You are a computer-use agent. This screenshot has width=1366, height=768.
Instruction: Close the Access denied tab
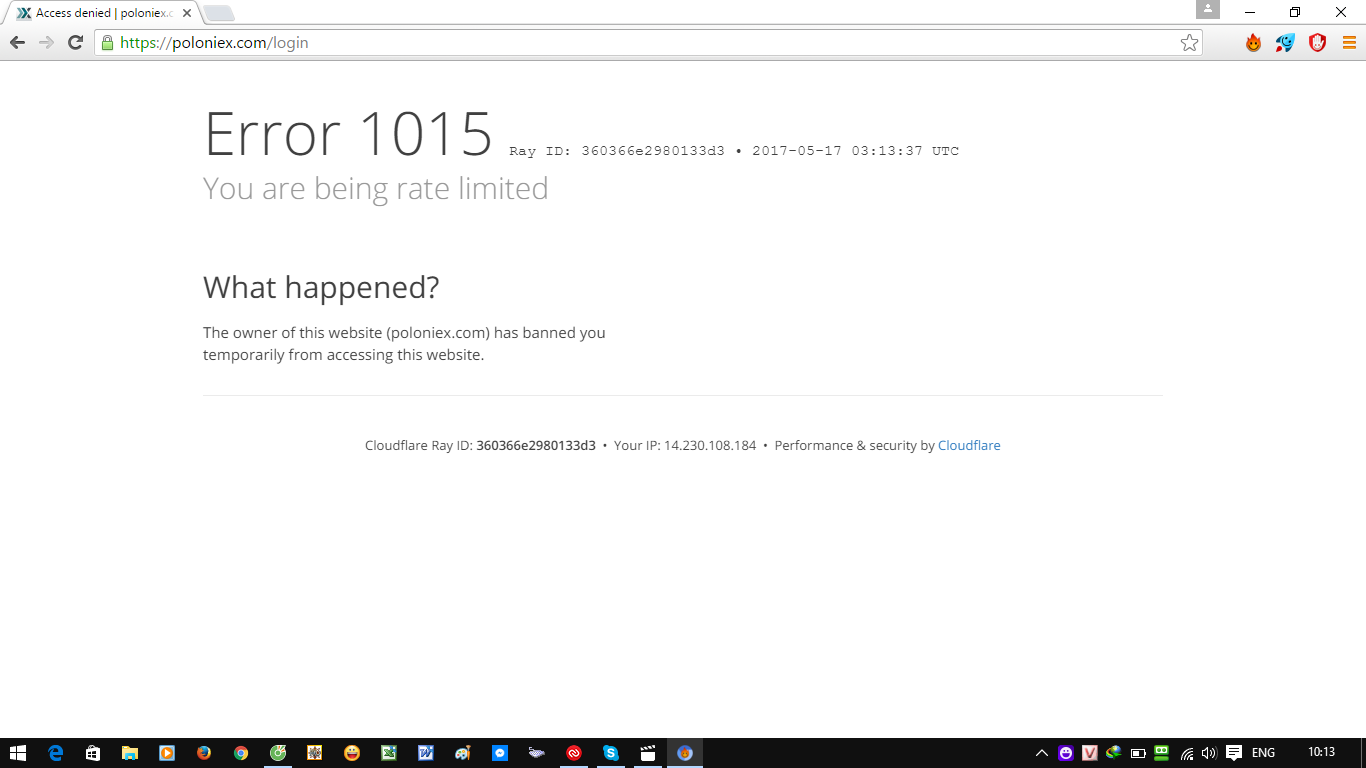(186, 14)
